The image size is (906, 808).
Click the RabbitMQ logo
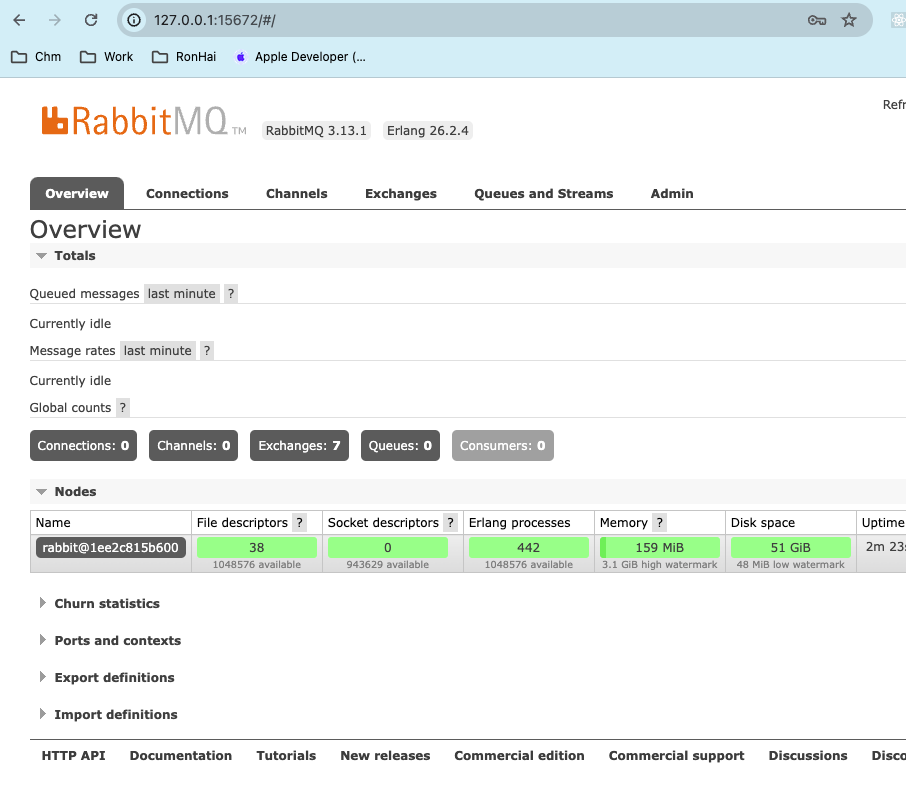(x=143, y=121)
